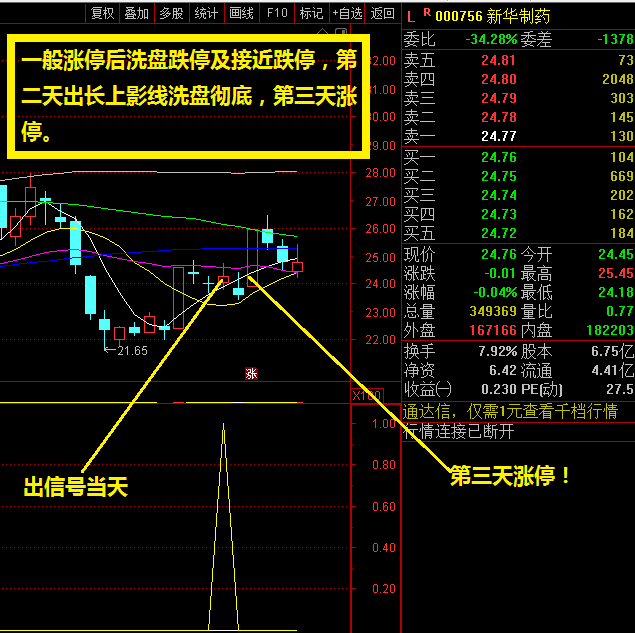Select the 卖一 24.77 ask price
Screen dimensions: 635x633
pos(499,136)
